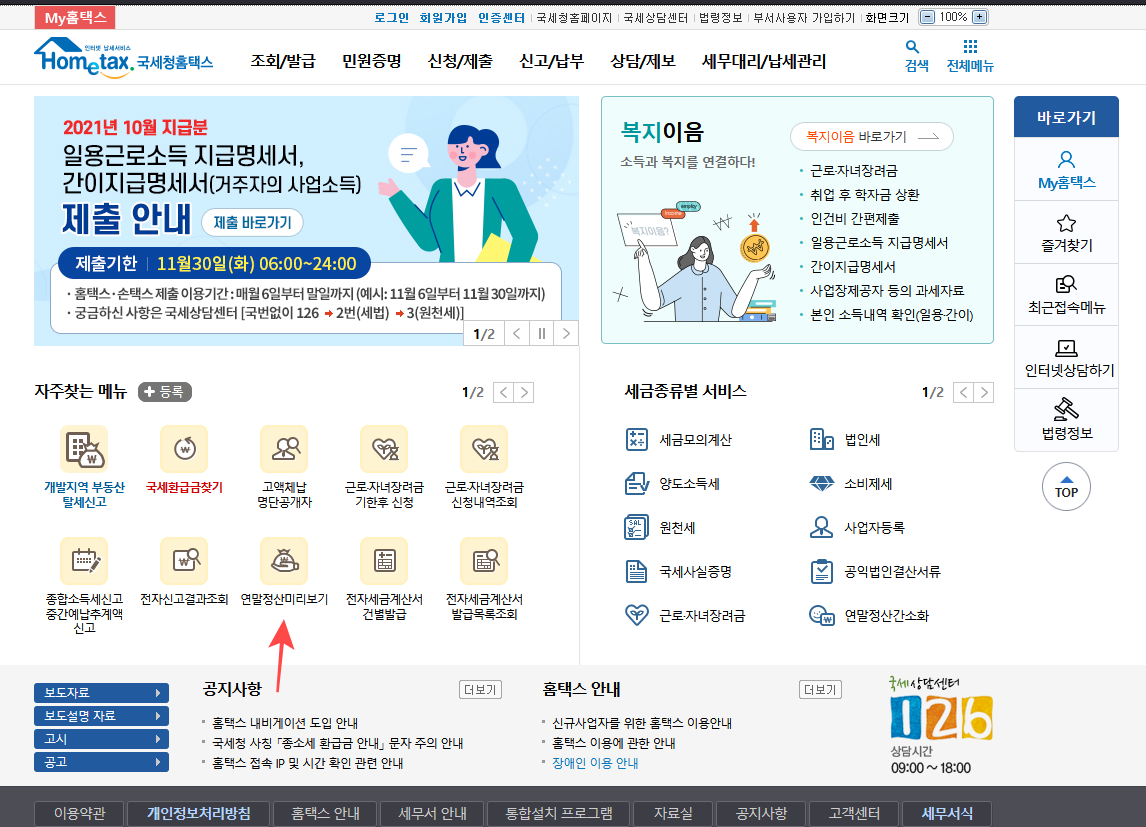Click the 제출 바로가기 button
Image resolution: width=1146 pixels, height=827 pixels.
(x=252, y=223)
